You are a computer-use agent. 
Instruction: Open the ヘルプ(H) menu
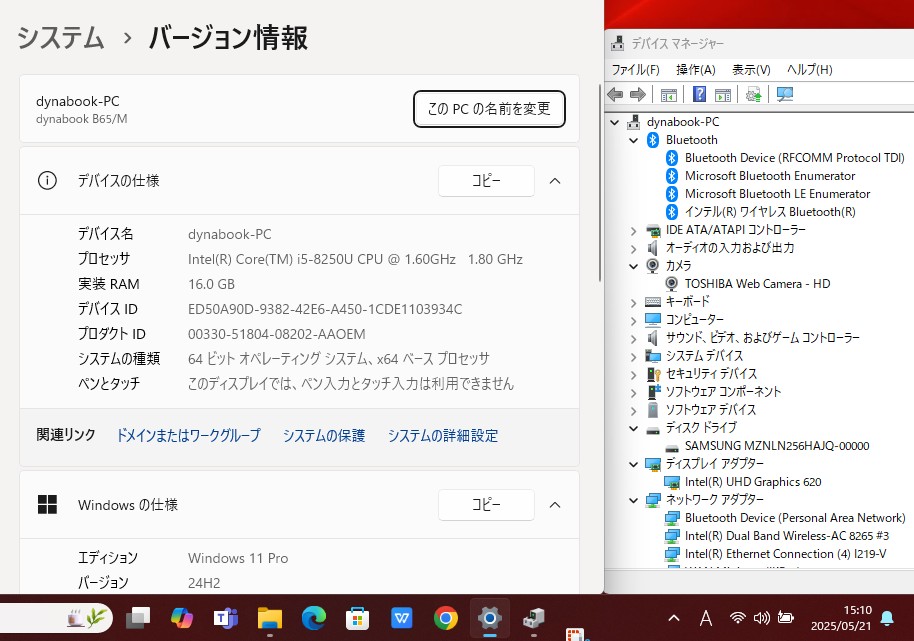(809, 70)
